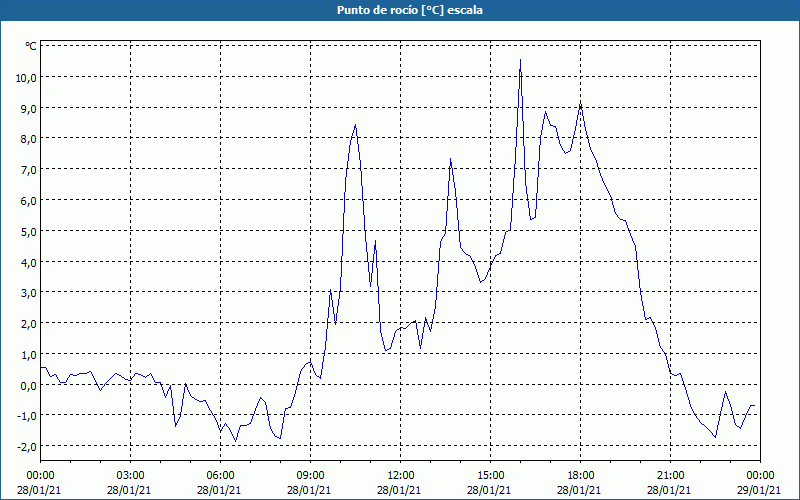Click the 9,0 y-axis value
This screenshot has width=800, height=500.
point(29,108)
